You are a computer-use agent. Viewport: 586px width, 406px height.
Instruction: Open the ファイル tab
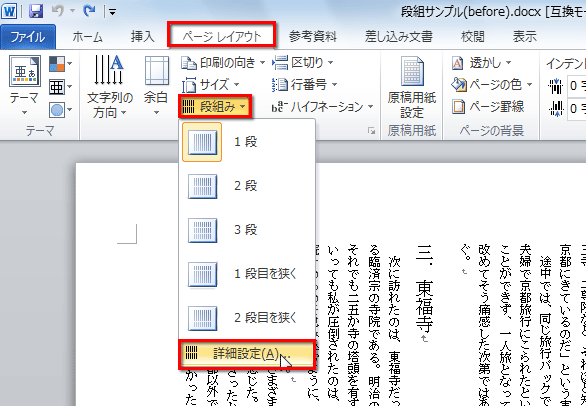tap(28, 37)
